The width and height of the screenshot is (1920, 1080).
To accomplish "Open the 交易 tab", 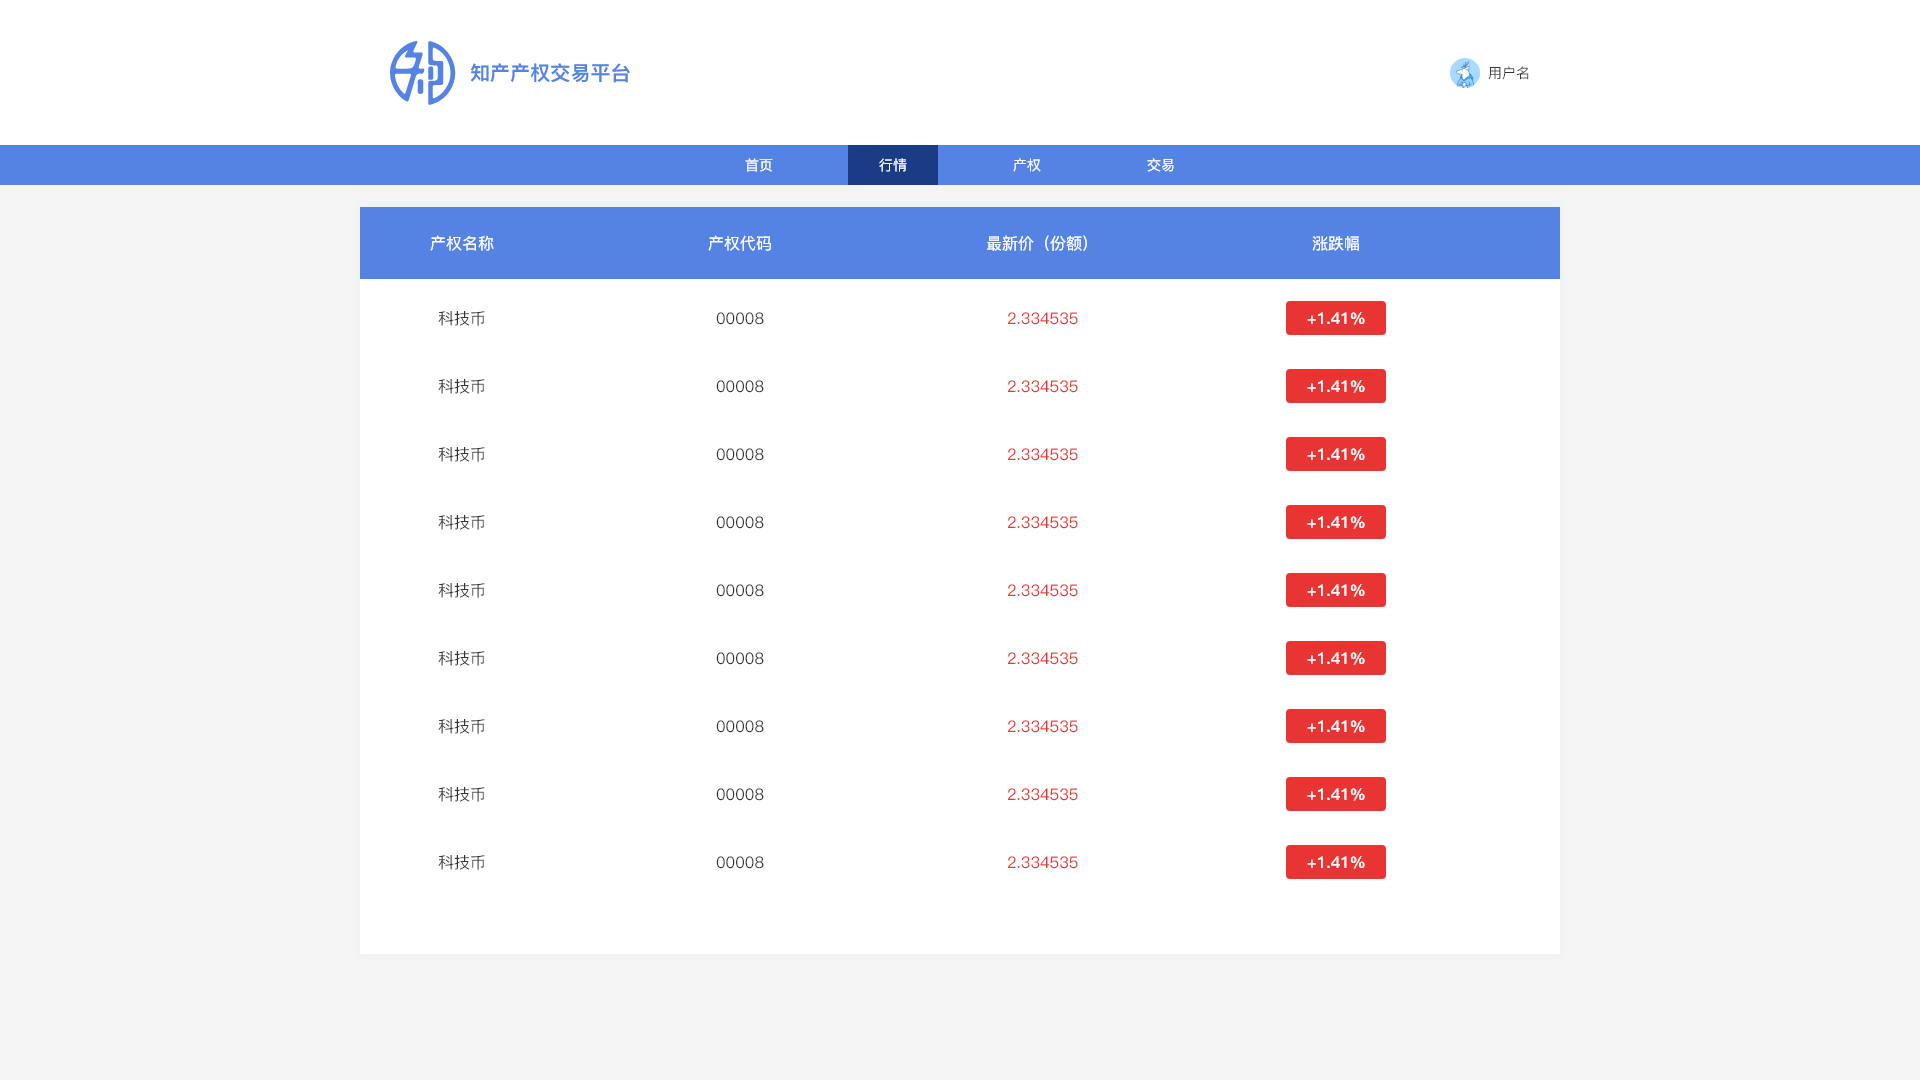I will point(1160,165).
